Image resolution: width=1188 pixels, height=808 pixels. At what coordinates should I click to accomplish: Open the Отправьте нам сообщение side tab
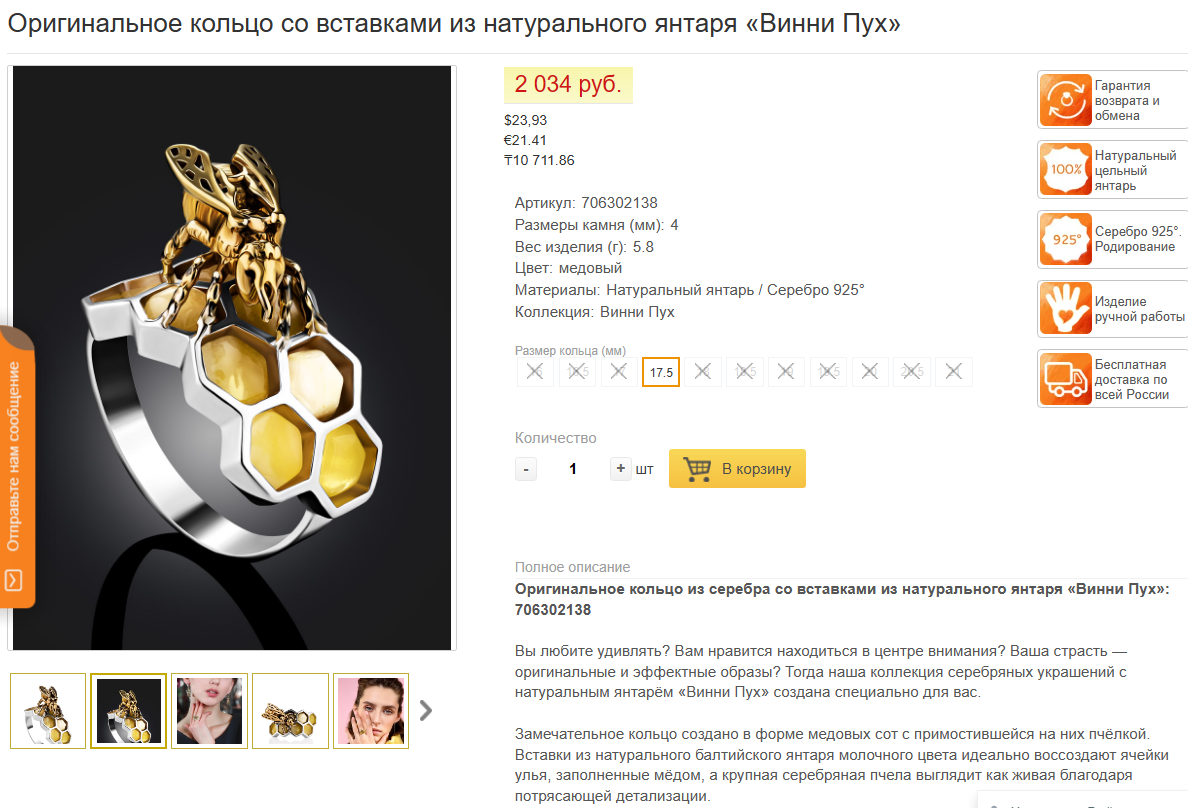tap(17, 466)
